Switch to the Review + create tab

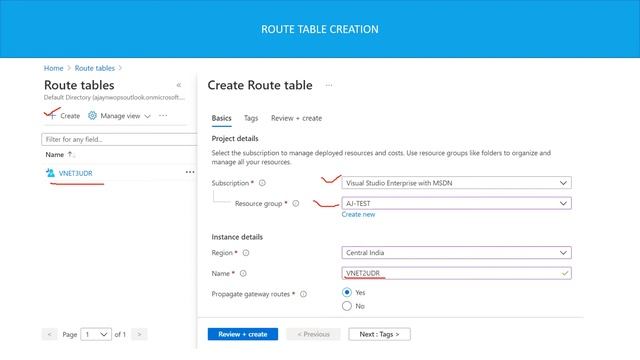[296, 118]
